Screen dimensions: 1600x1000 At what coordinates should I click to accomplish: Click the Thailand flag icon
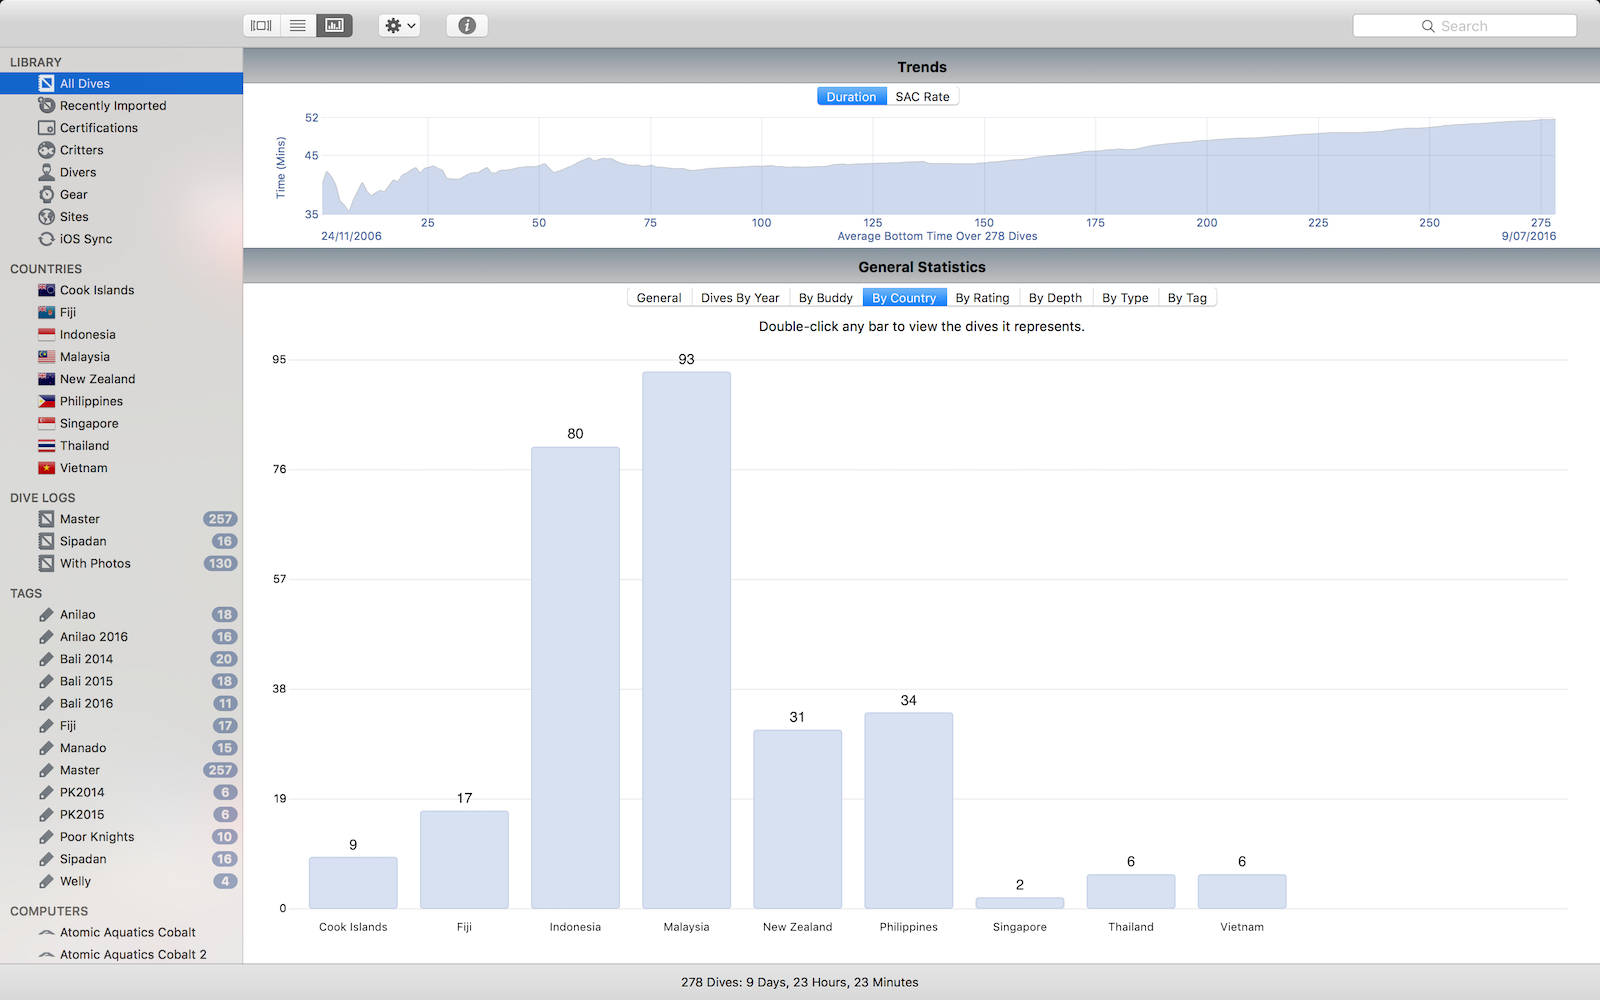click(47, 446)
